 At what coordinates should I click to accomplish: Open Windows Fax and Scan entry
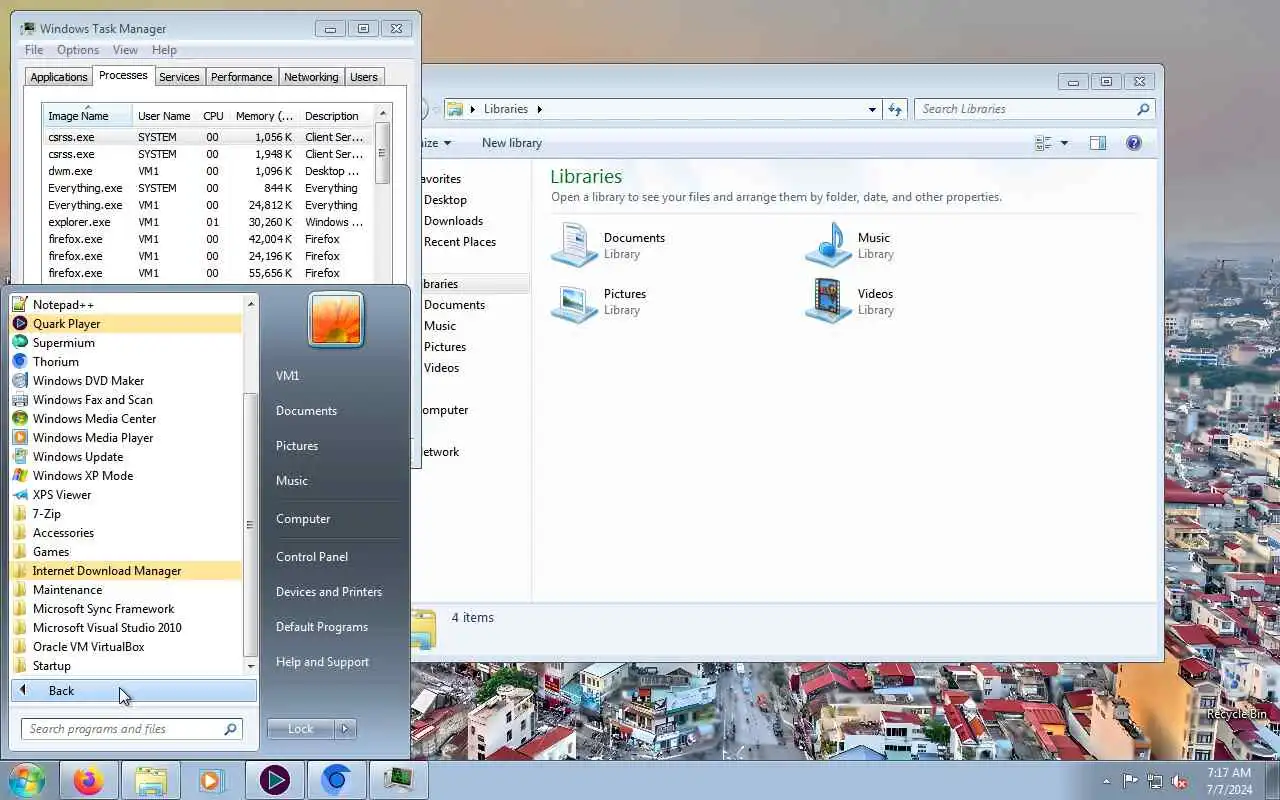point(126,400)
